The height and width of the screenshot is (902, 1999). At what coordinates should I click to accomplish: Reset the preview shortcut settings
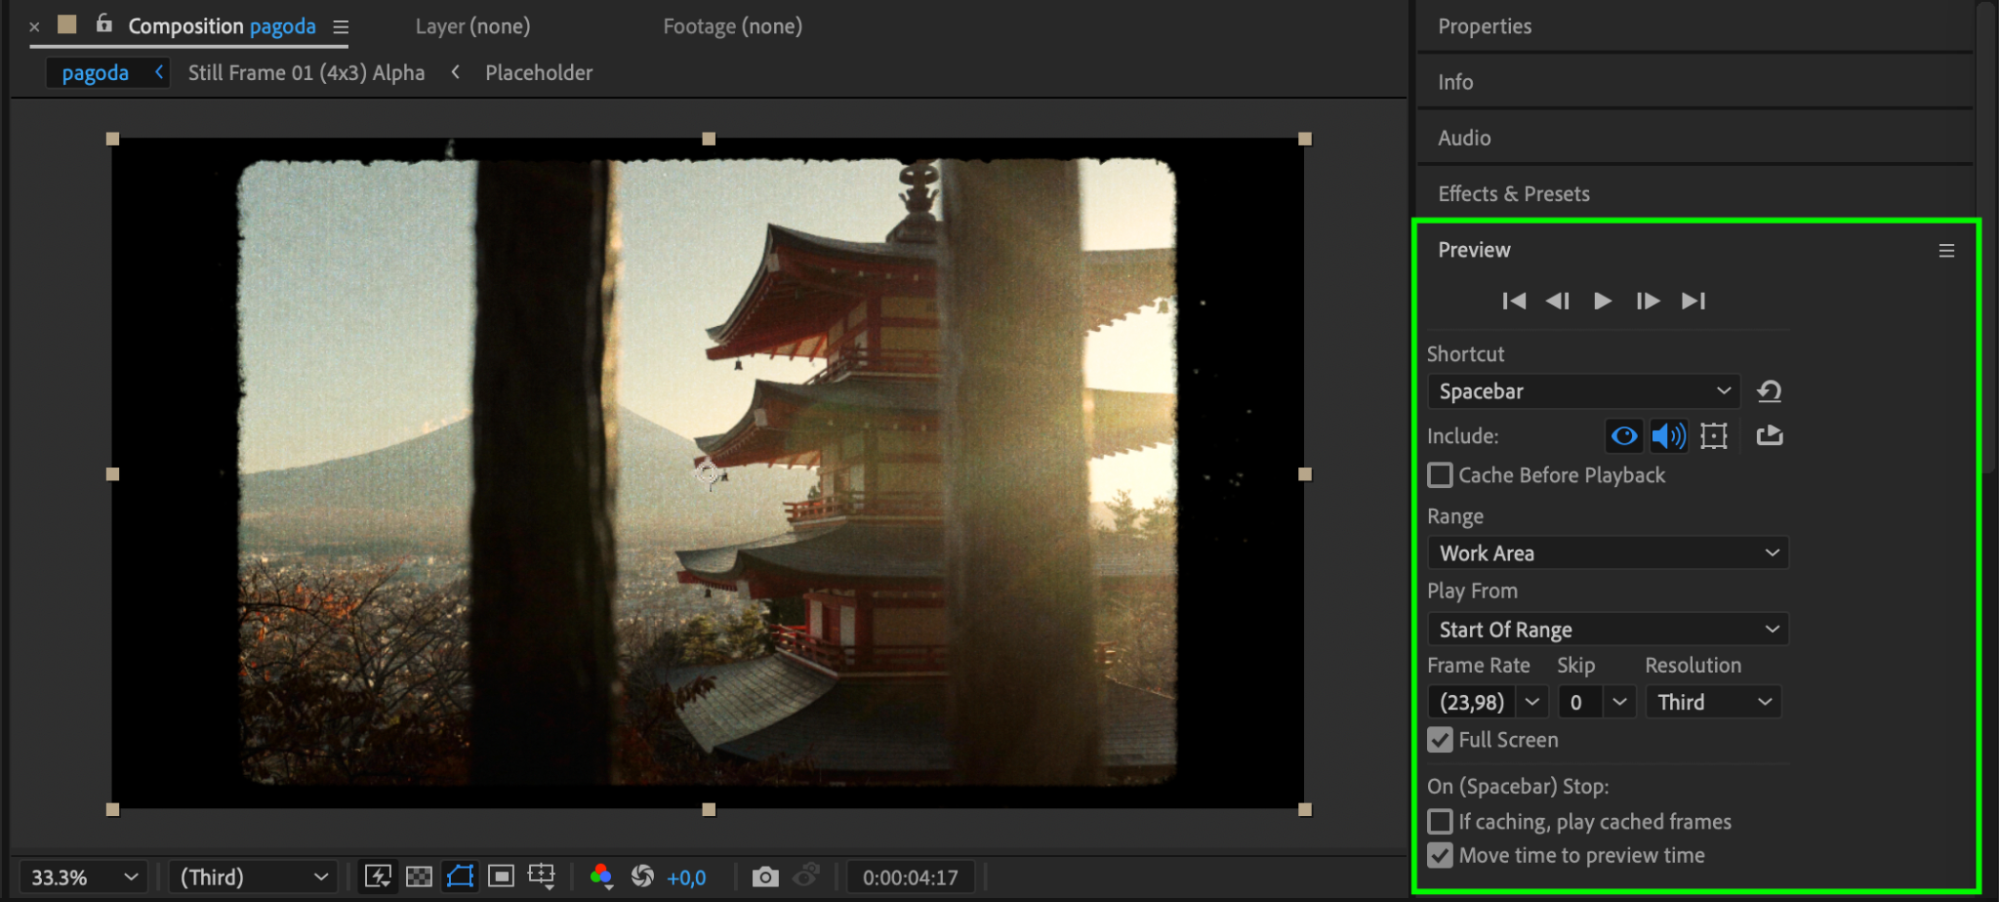[1769, 391]
